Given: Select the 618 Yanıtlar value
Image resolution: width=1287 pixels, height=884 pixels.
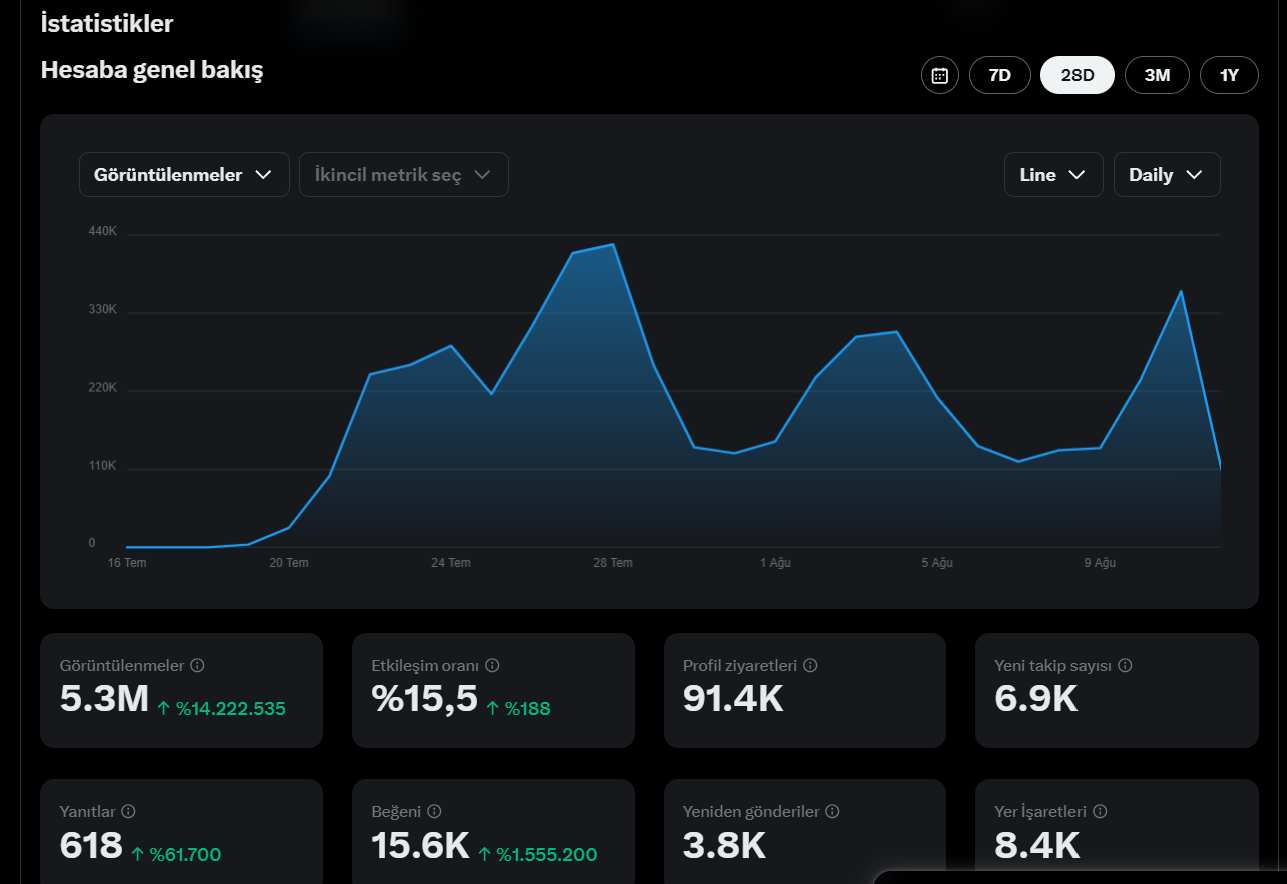Looking at the screenshot, I should 91,846.
